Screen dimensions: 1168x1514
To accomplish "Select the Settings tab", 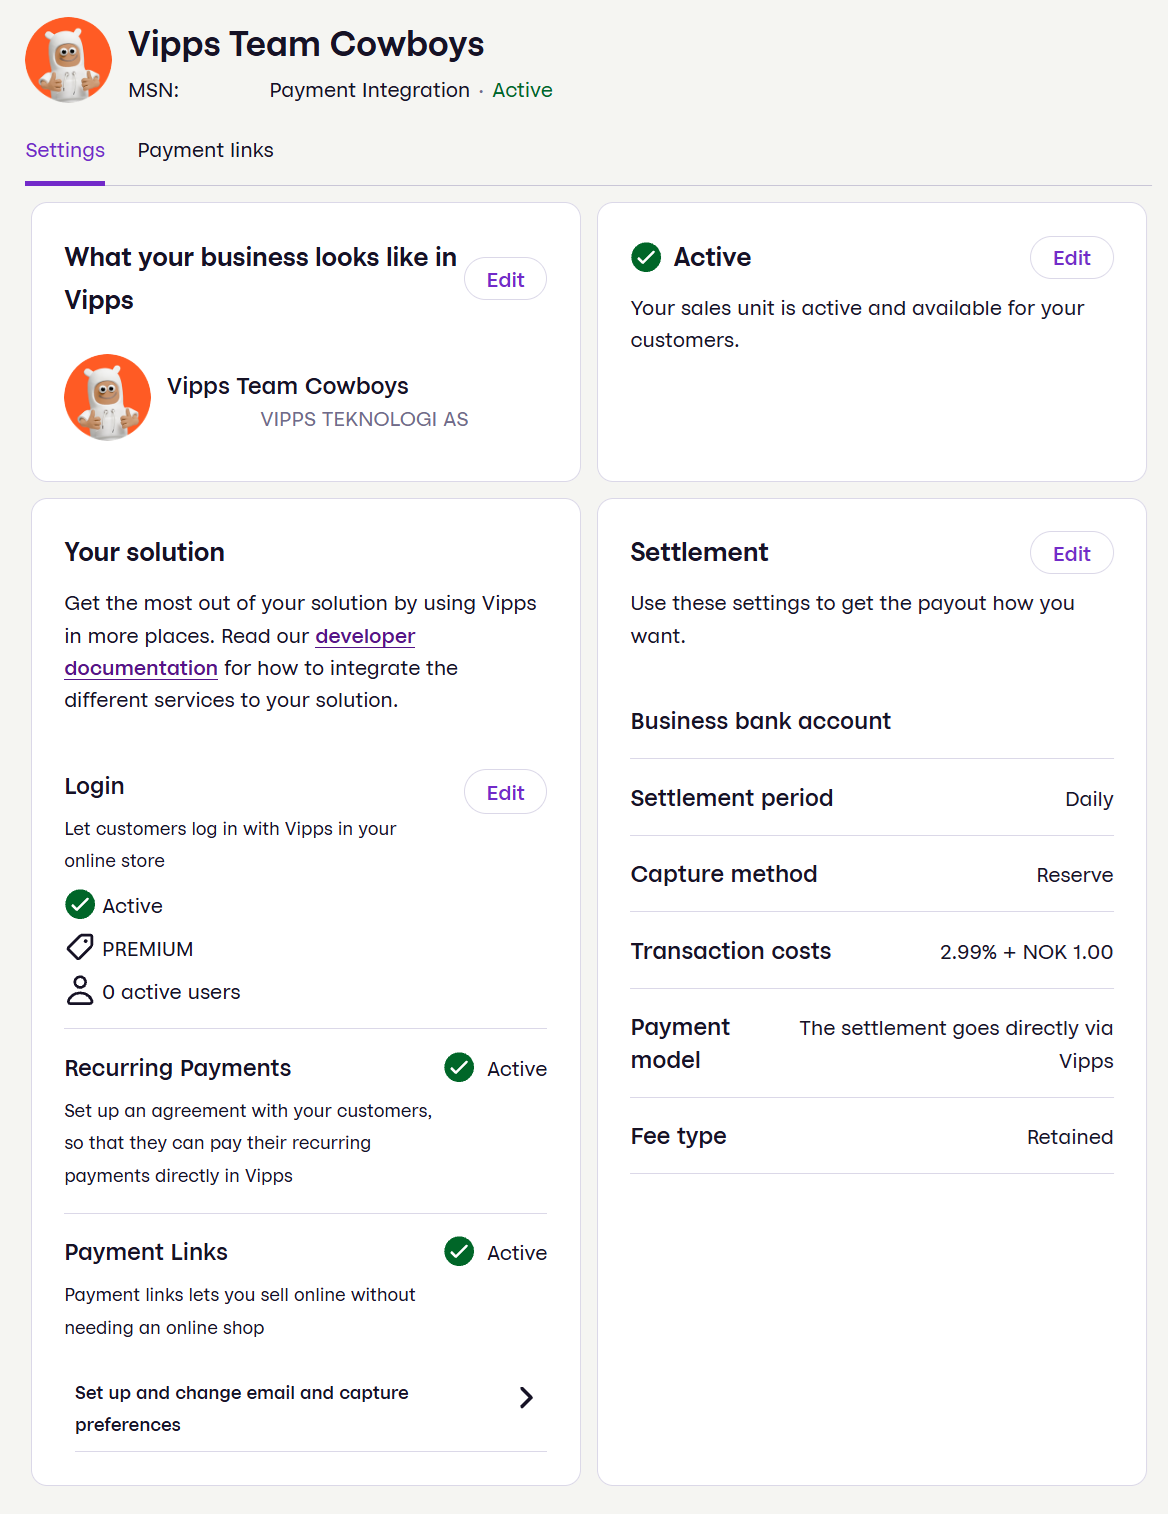I will 65,150.
